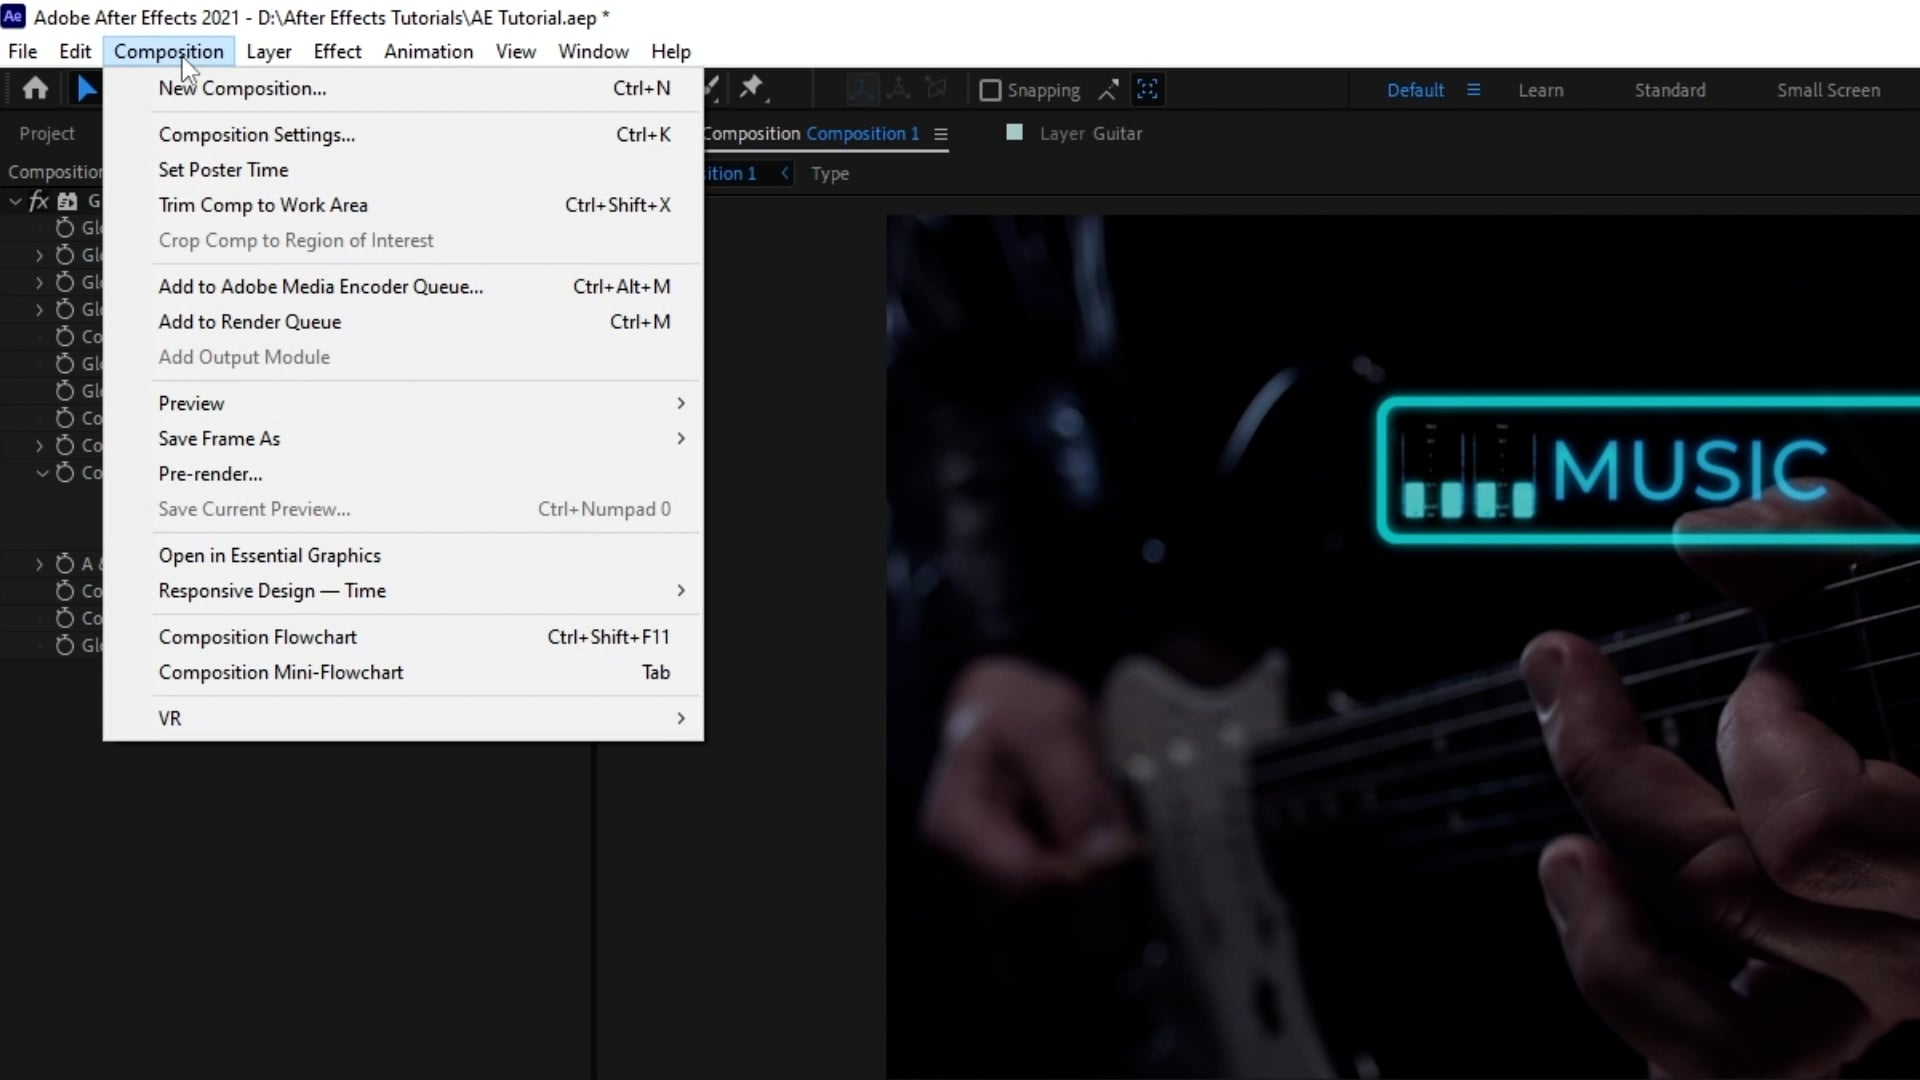The image size is (1920, 1080).
Task: Click the snap-to-features bracket icon
Action: 1147,89
